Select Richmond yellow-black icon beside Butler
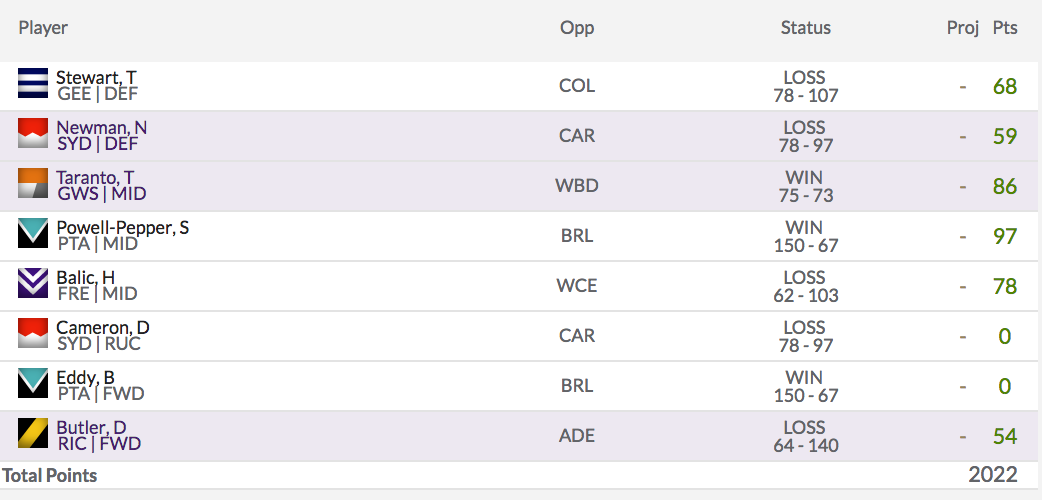This screenshot has width=1042, height=500. (x=33, y=433)
